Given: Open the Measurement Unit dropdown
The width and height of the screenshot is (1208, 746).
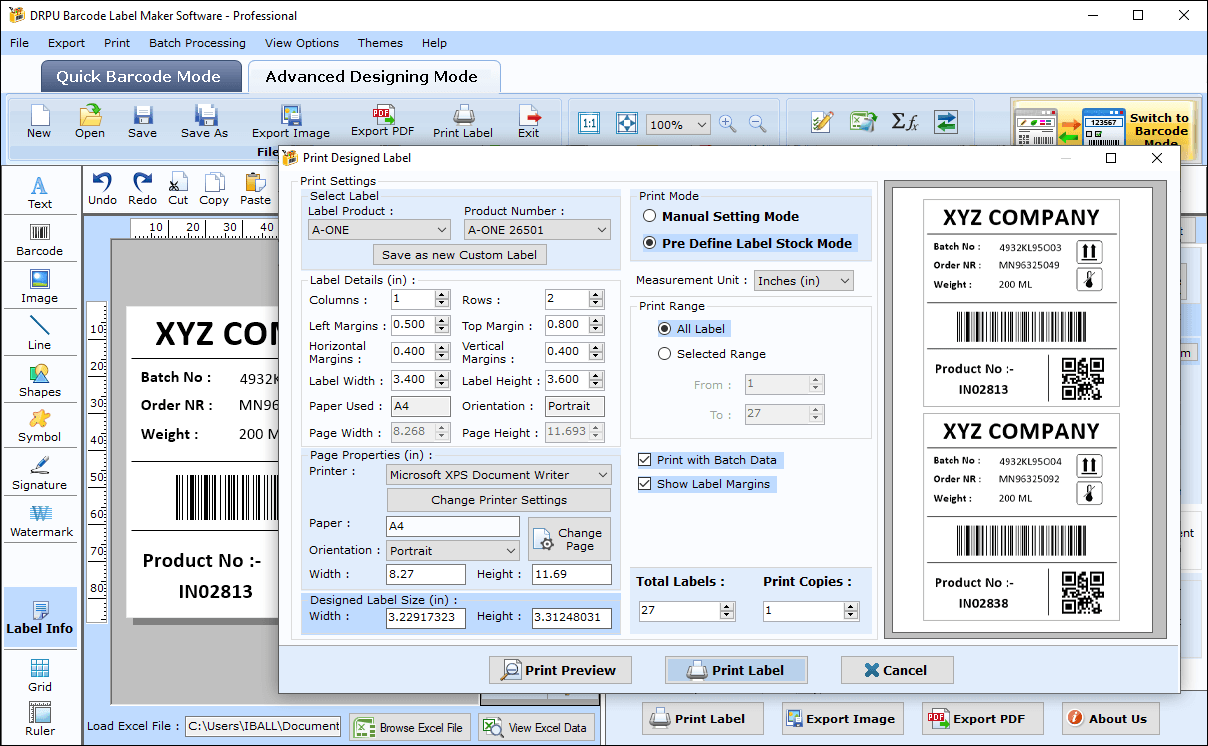Looking at the screenshot, I should click(804, 281).
